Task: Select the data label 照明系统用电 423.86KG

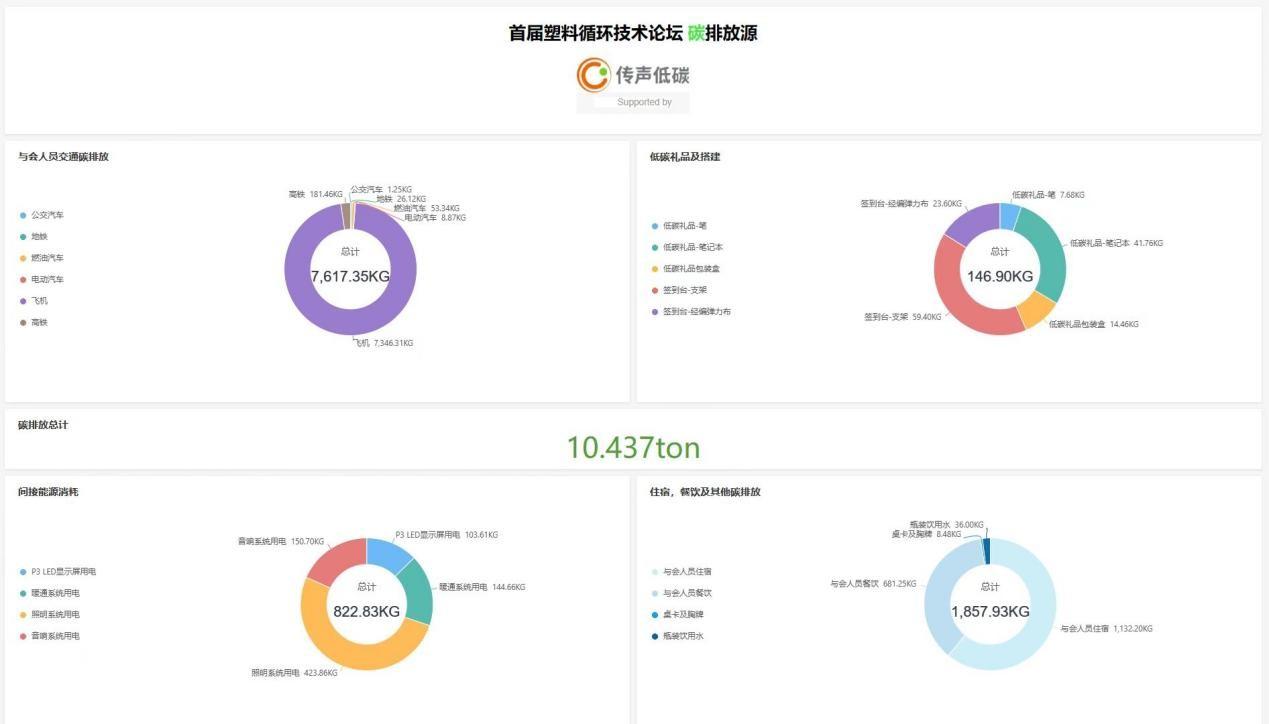Action: tap(294, 673)
